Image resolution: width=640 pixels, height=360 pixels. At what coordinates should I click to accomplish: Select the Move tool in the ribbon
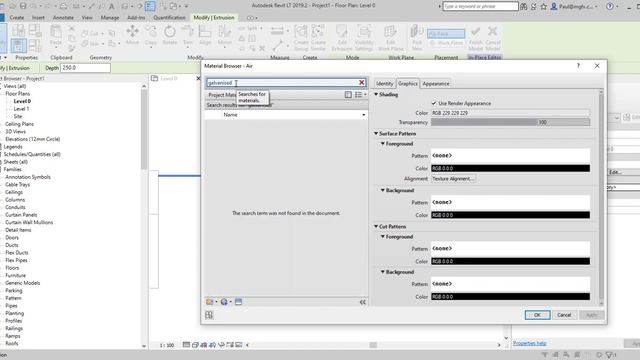132,35
